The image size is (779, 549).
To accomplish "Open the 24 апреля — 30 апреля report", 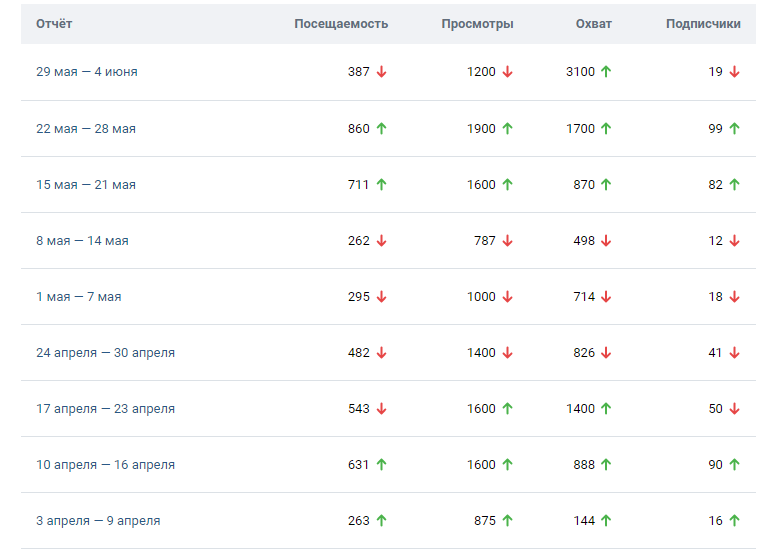I will point(105,353).
